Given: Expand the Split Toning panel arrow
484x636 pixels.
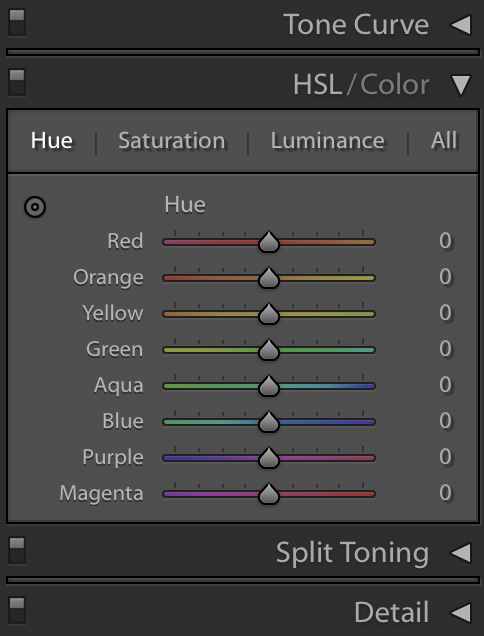Looking at the screenshot, I should click(x=461, y=553).
